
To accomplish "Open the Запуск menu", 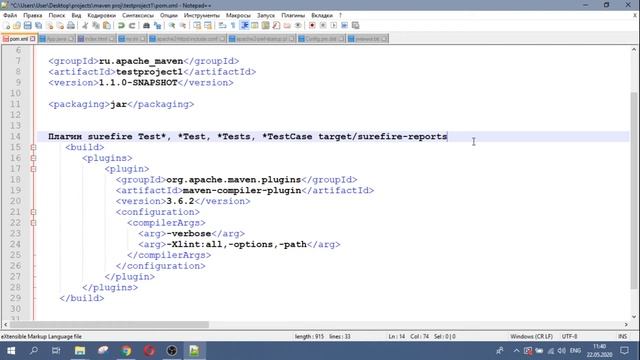I will pyautogui.click(x=266, y=15).
